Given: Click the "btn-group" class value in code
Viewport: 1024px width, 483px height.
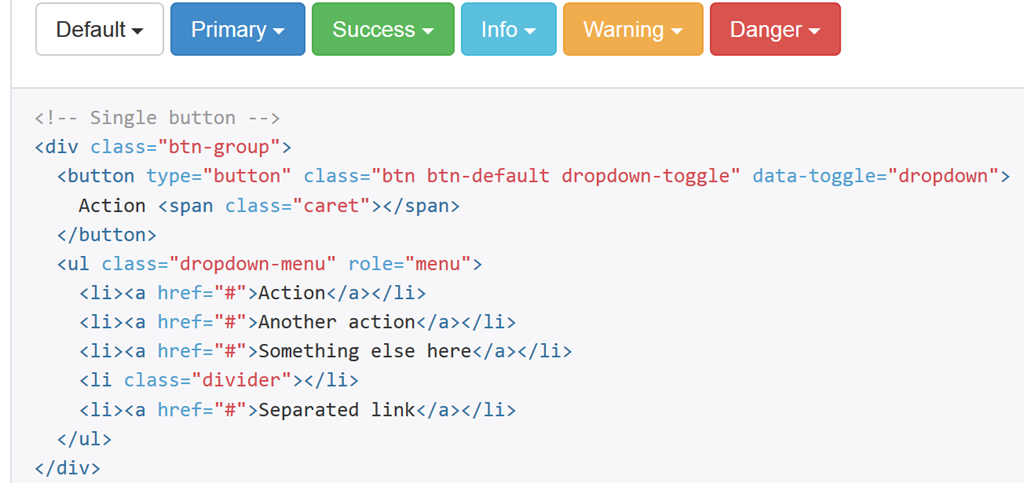Looking at the screenshot, I should coord(219,147).
